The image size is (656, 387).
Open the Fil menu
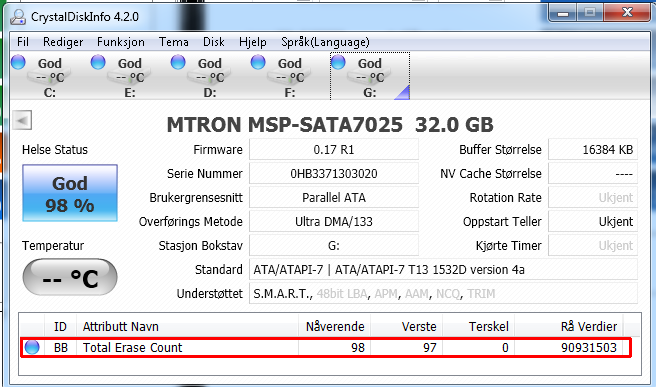click(23, 42)
